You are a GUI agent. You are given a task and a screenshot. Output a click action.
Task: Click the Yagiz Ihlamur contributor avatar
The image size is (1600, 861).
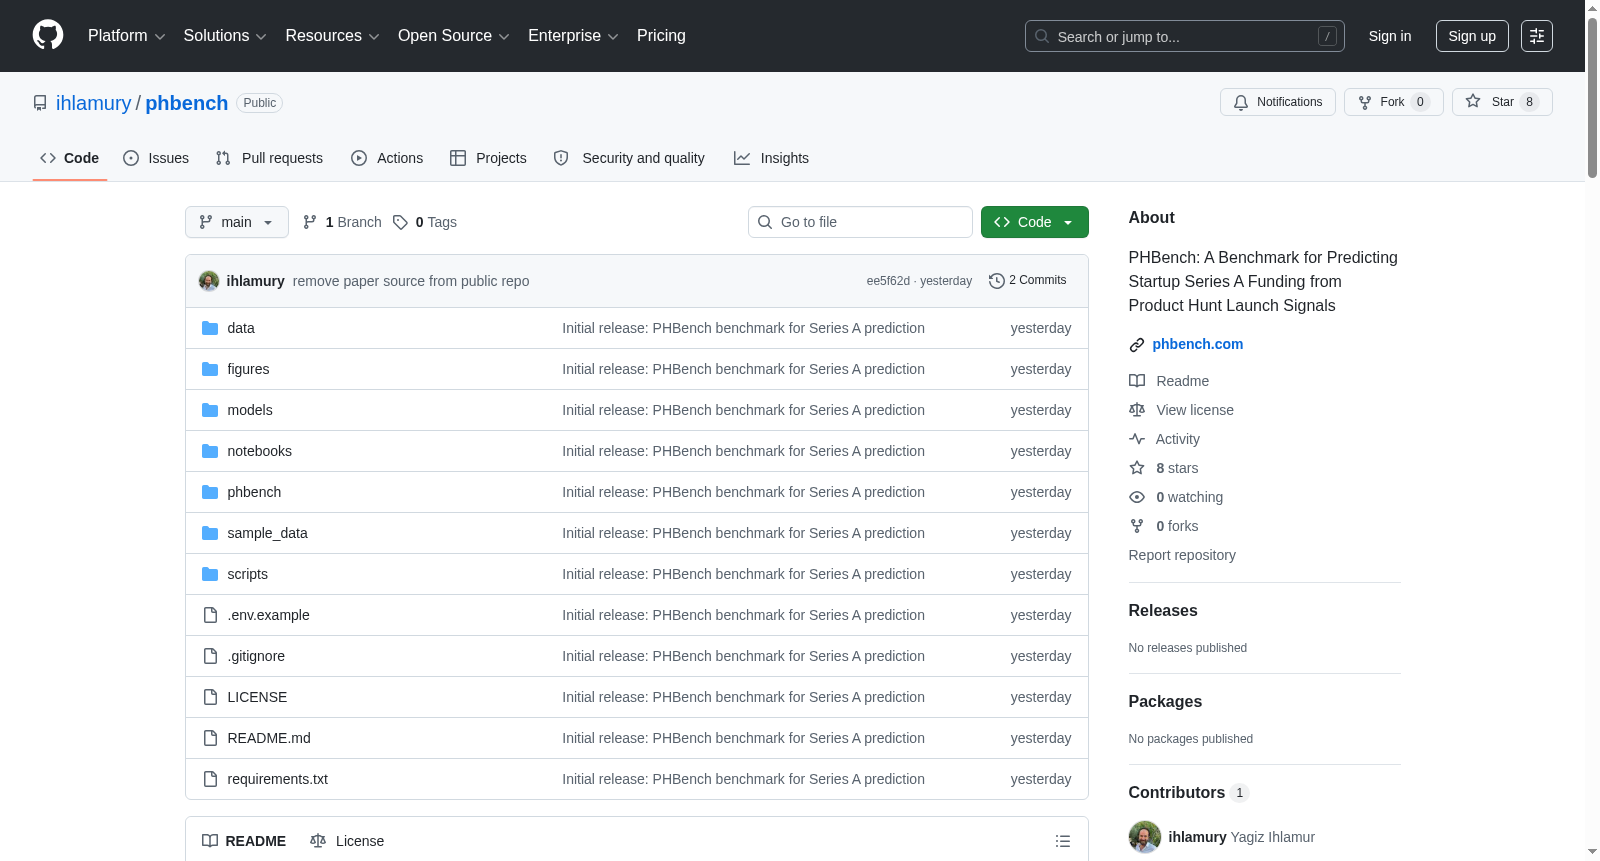(1145, 837)
